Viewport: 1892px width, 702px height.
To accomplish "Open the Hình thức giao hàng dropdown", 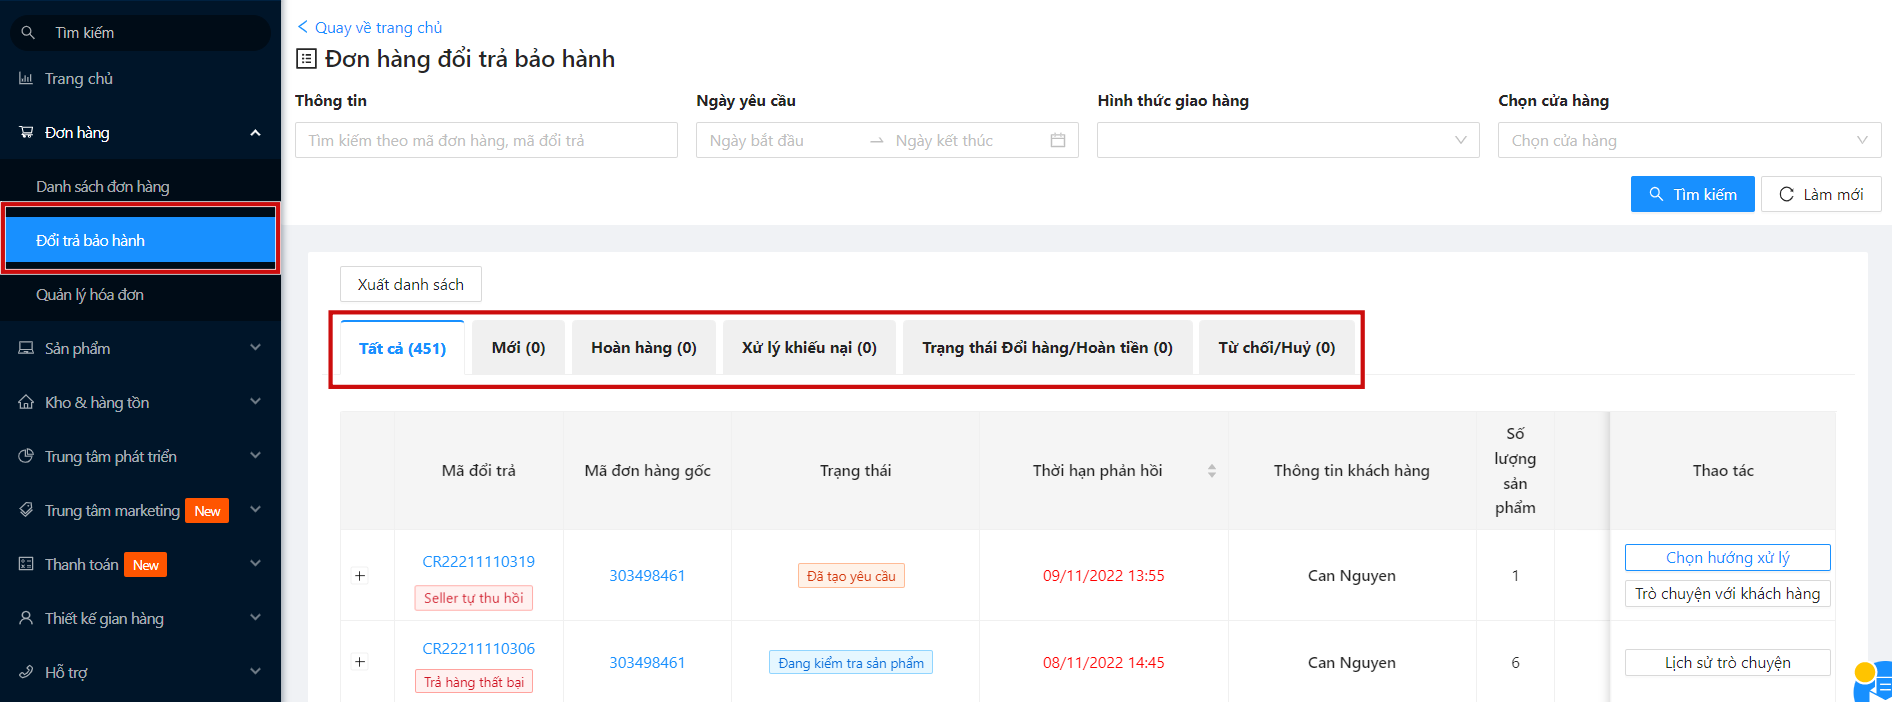I will 1287,141.
